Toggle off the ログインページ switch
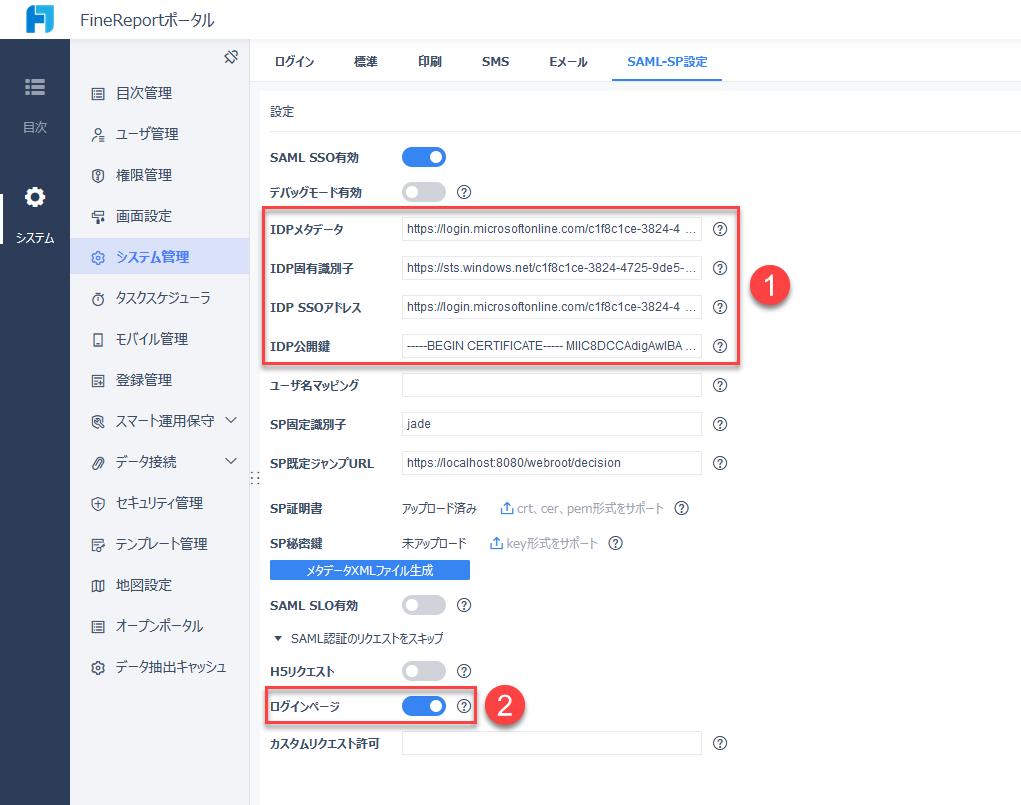1021x805 pixels. tap(424, 705)
